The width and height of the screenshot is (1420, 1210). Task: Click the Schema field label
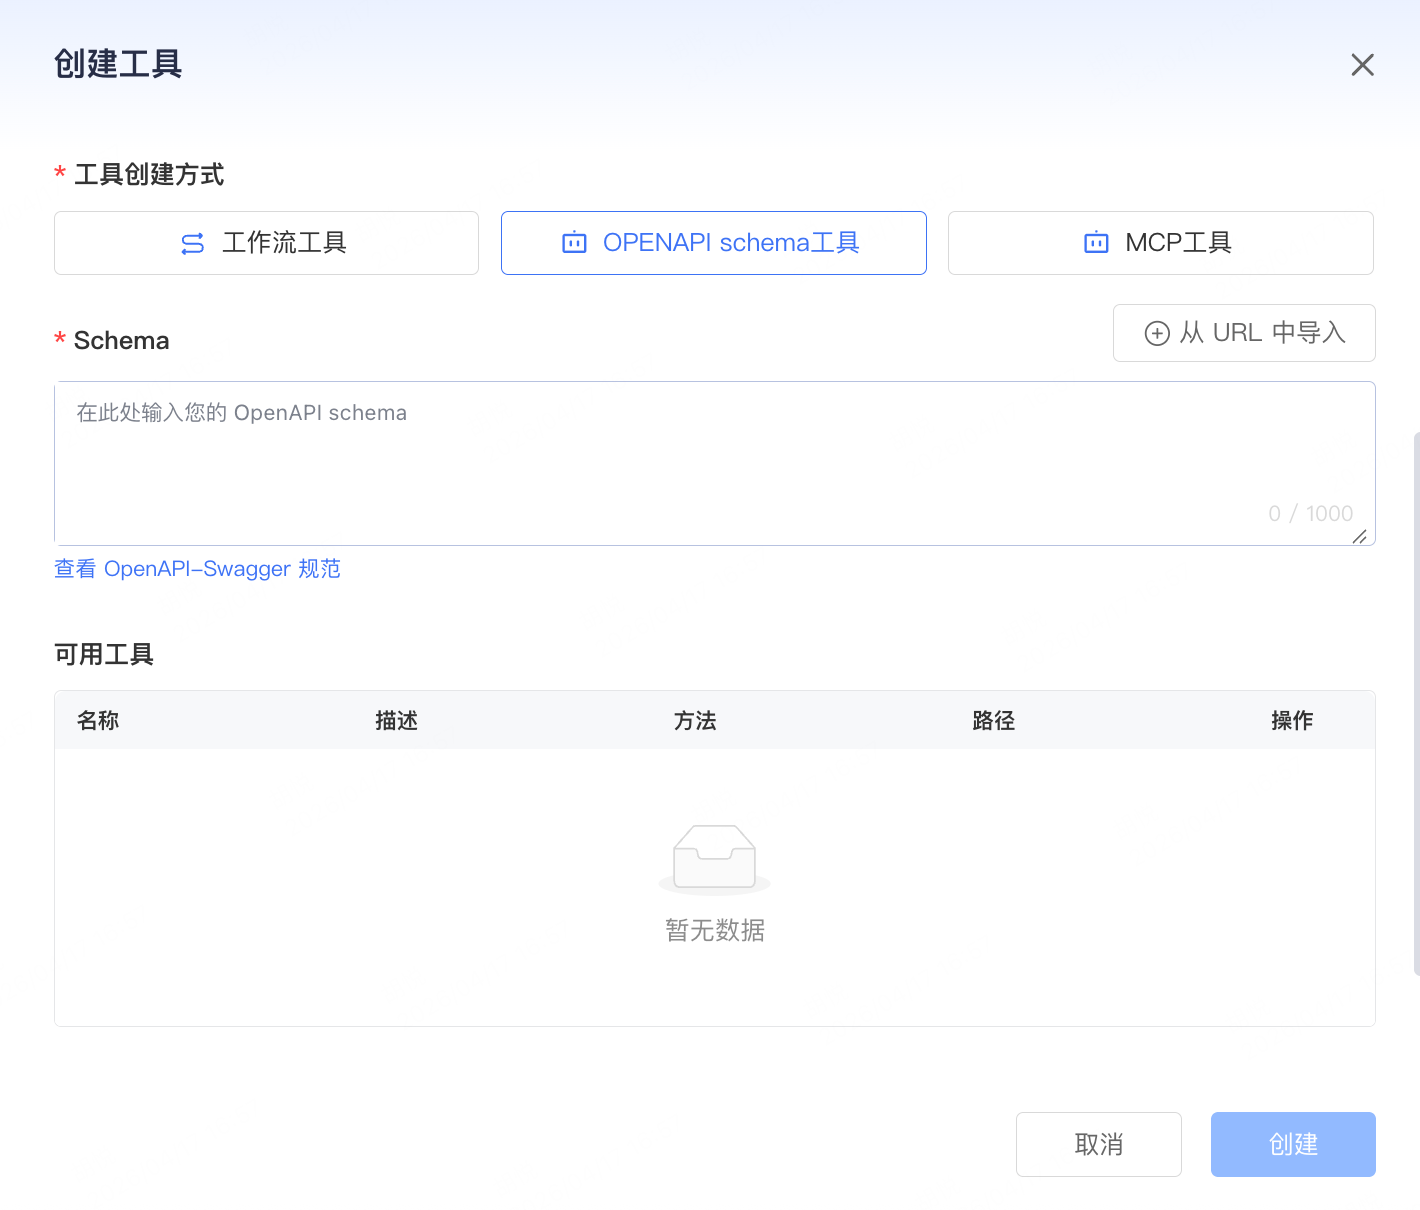121,341
